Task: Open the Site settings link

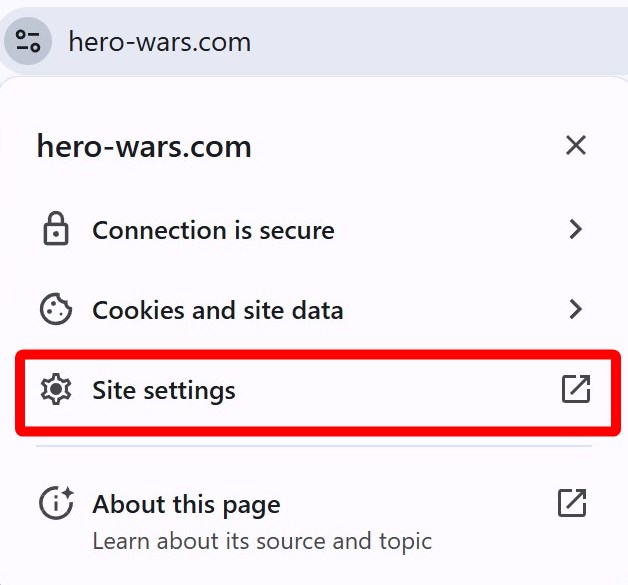Action: coord(164,390)
